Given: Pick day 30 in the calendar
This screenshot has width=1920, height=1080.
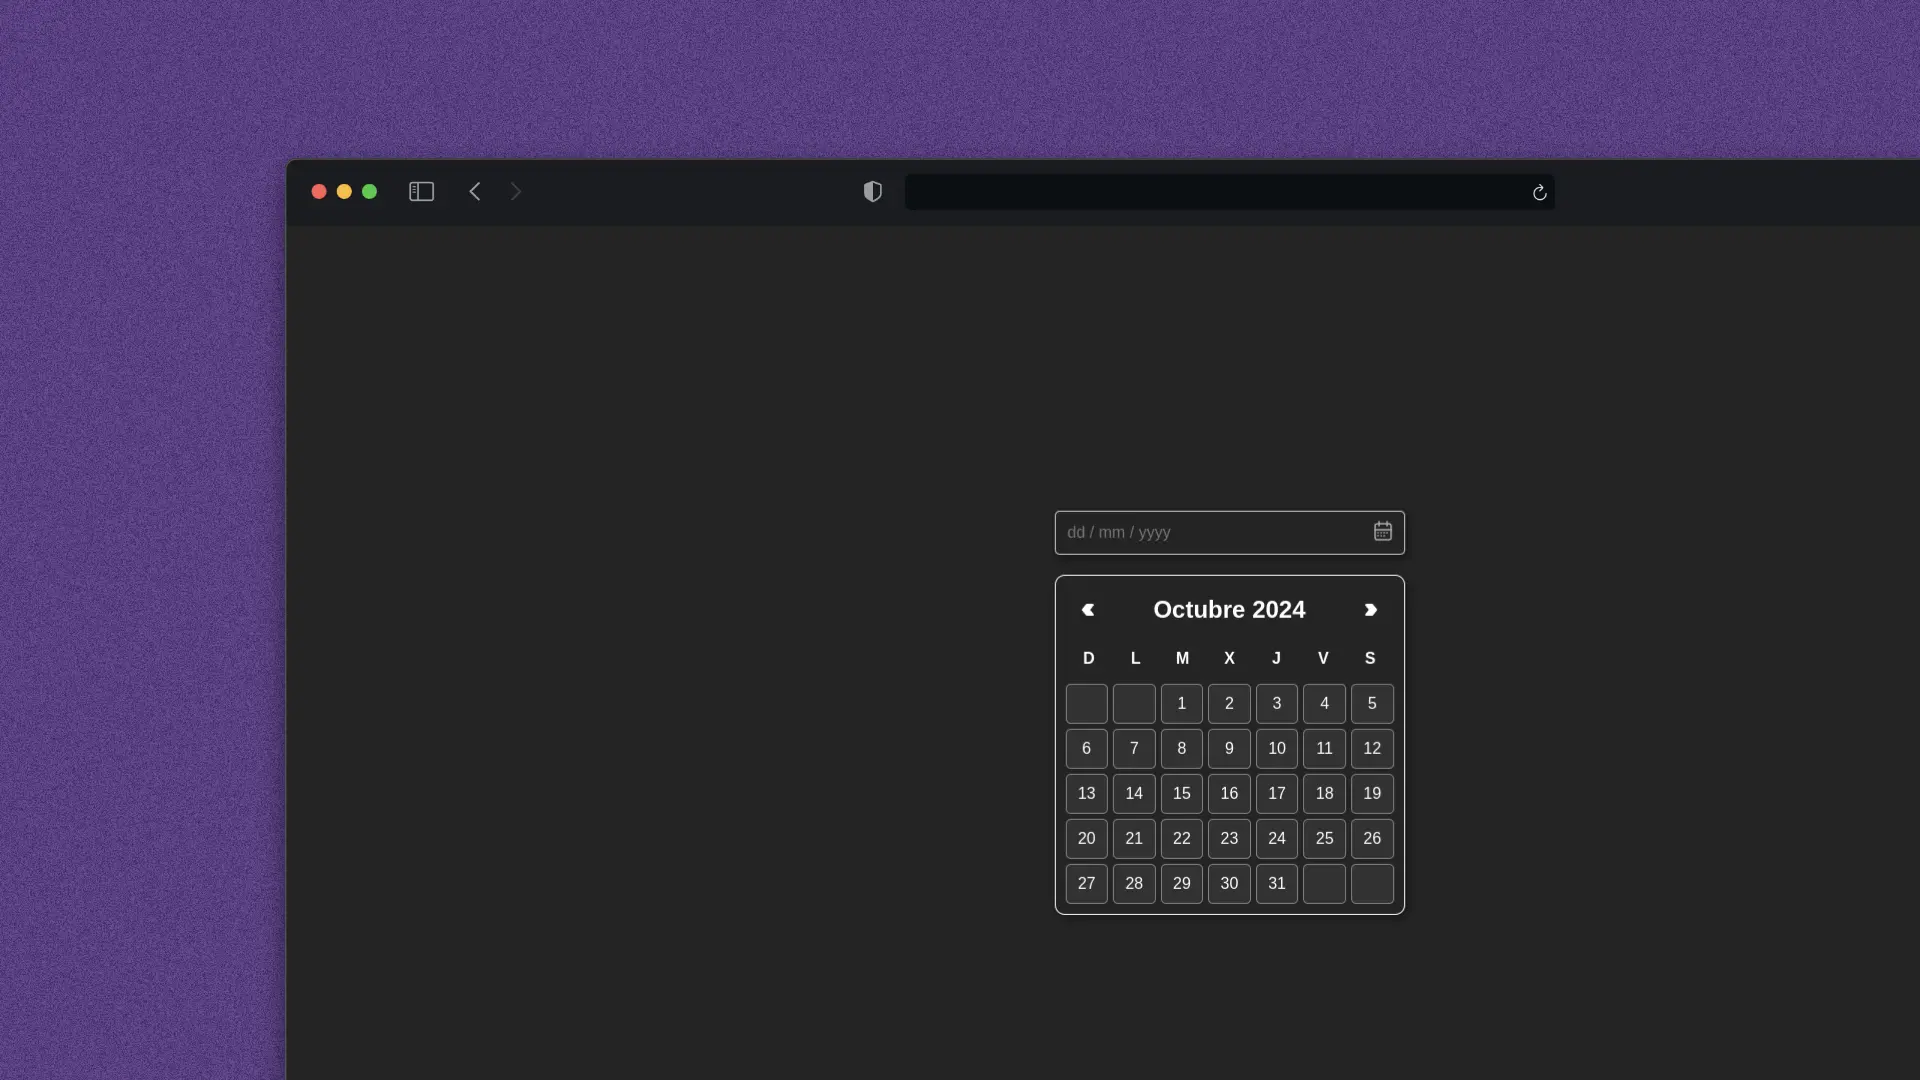Looking at the screenshot, I should pos(1229,884).
